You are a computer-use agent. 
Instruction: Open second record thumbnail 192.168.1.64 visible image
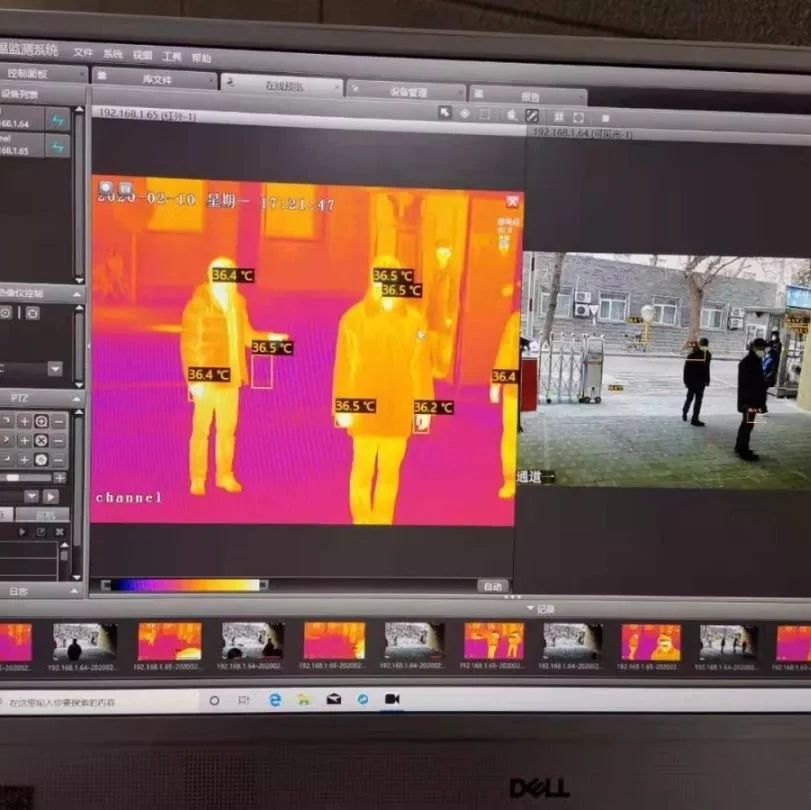[84, 642]
